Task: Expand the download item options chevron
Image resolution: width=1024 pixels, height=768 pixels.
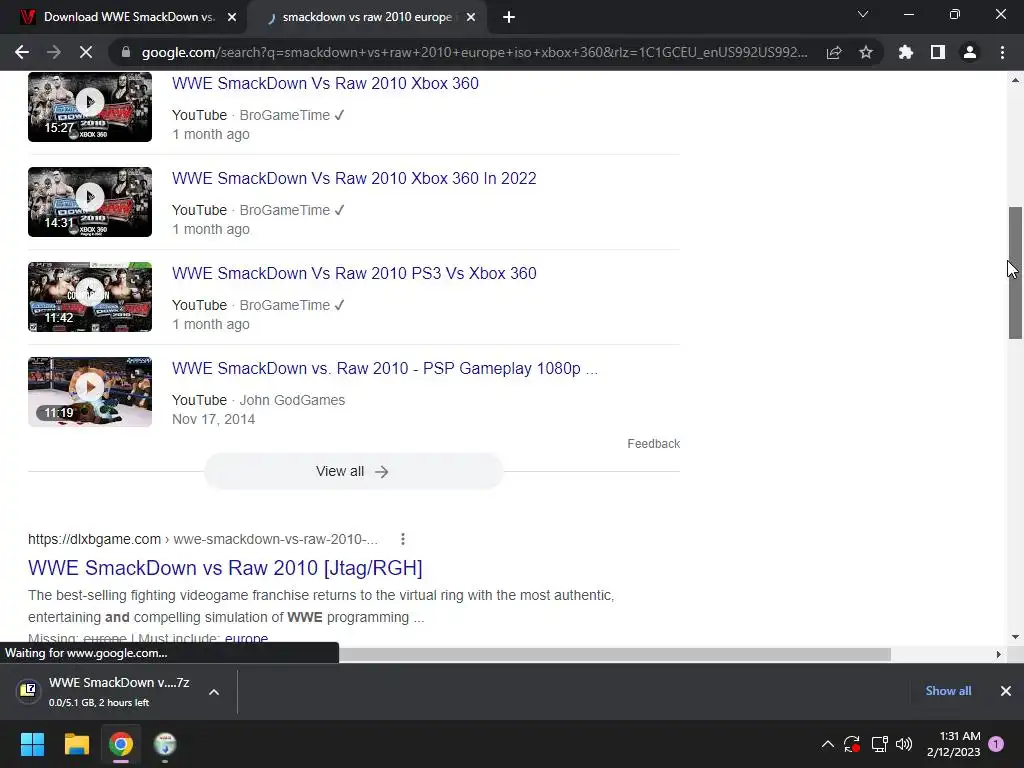Action: coord(214,692)
